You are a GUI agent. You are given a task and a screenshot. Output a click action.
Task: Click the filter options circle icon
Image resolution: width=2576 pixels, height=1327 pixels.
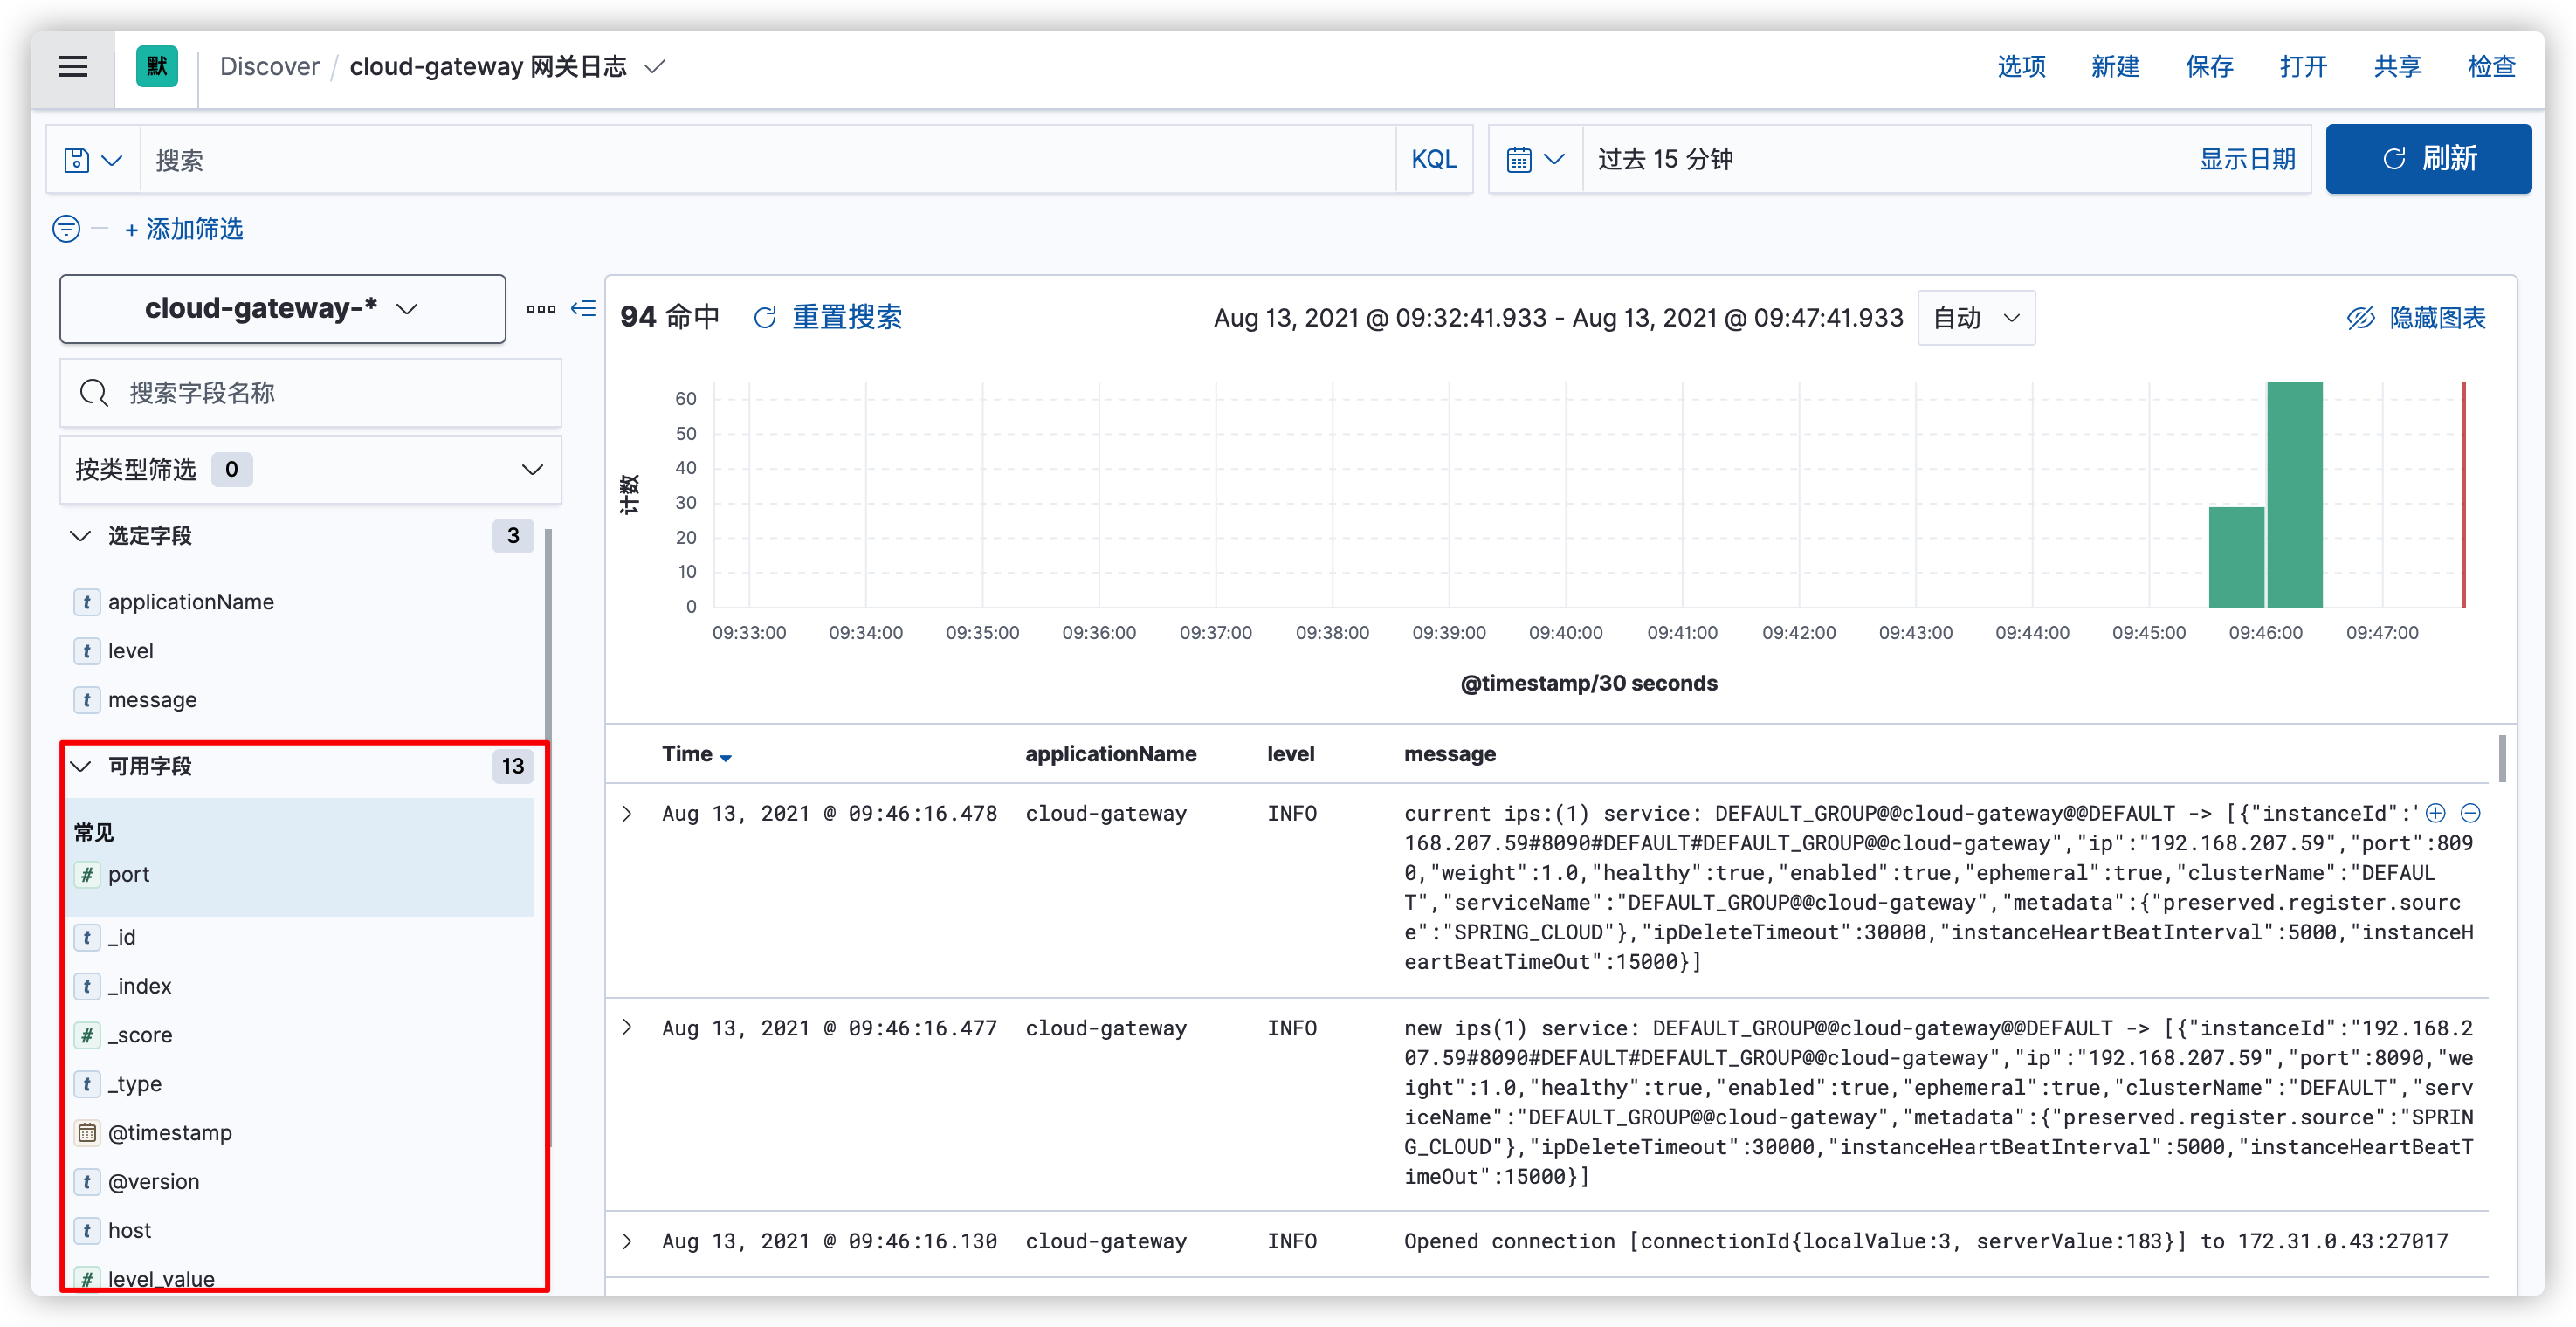pos(66,229)
